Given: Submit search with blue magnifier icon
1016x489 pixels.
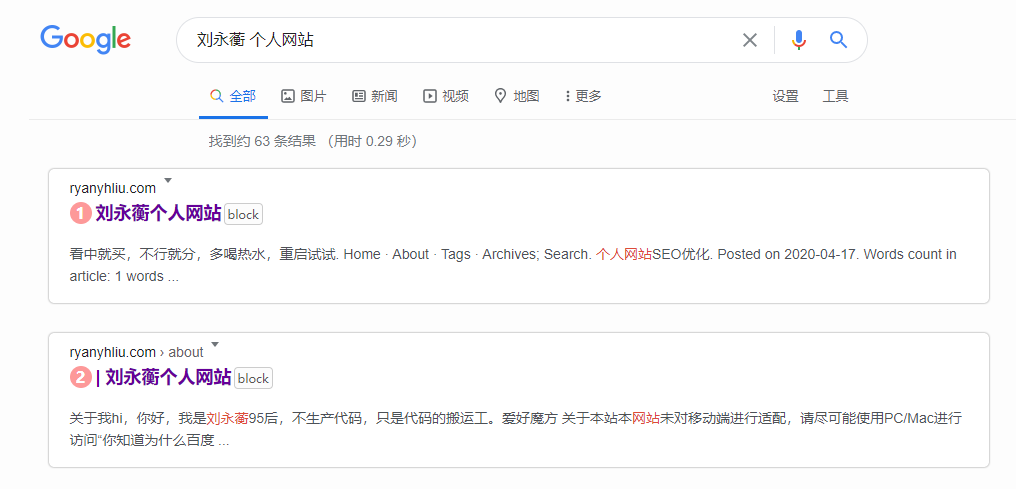Looking at the screenshot, I should click(x=838, y=40).
